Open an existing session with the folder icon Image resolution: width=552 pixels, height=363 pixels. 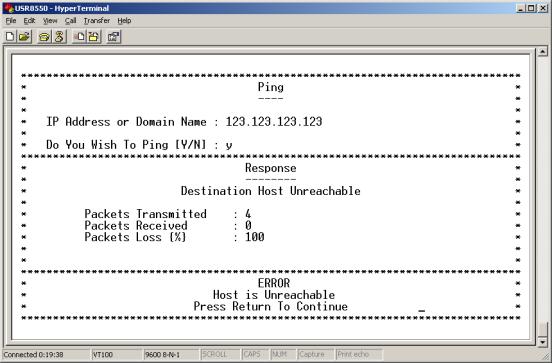tap(24, 36)
